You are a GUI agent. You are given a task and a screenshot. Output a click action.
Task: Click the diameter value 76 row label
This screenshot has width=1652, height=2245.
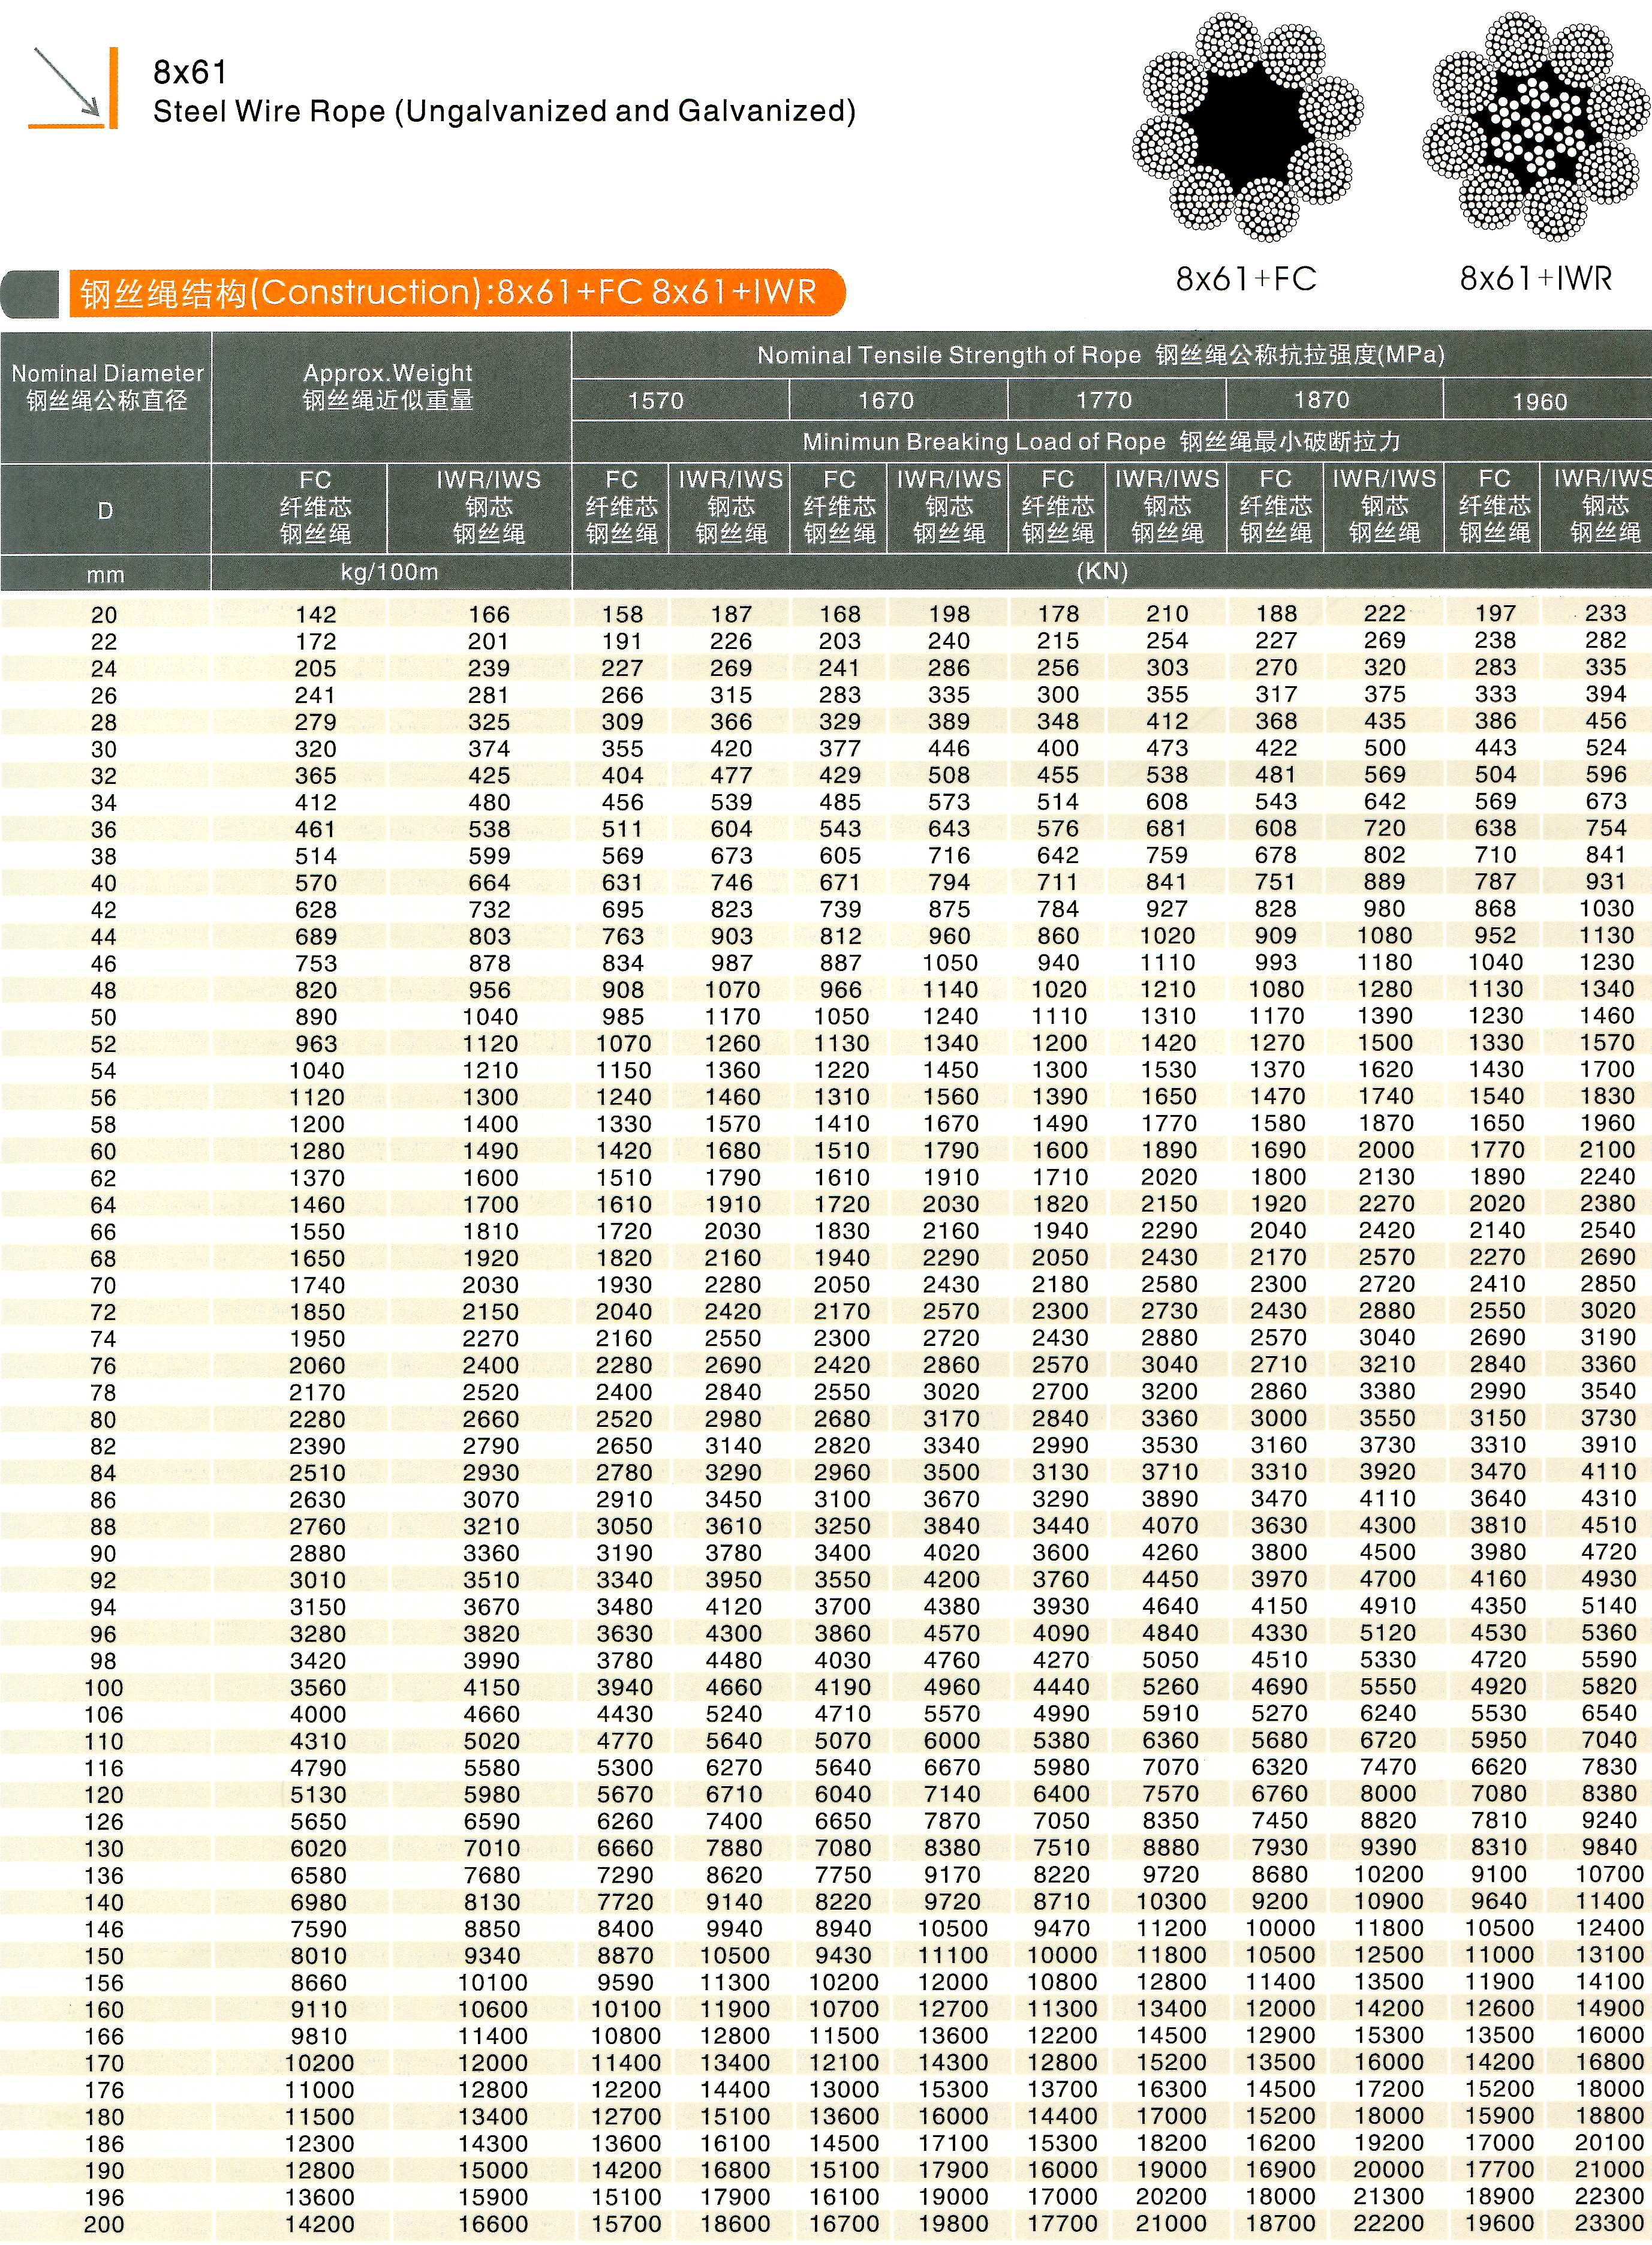104,1366
